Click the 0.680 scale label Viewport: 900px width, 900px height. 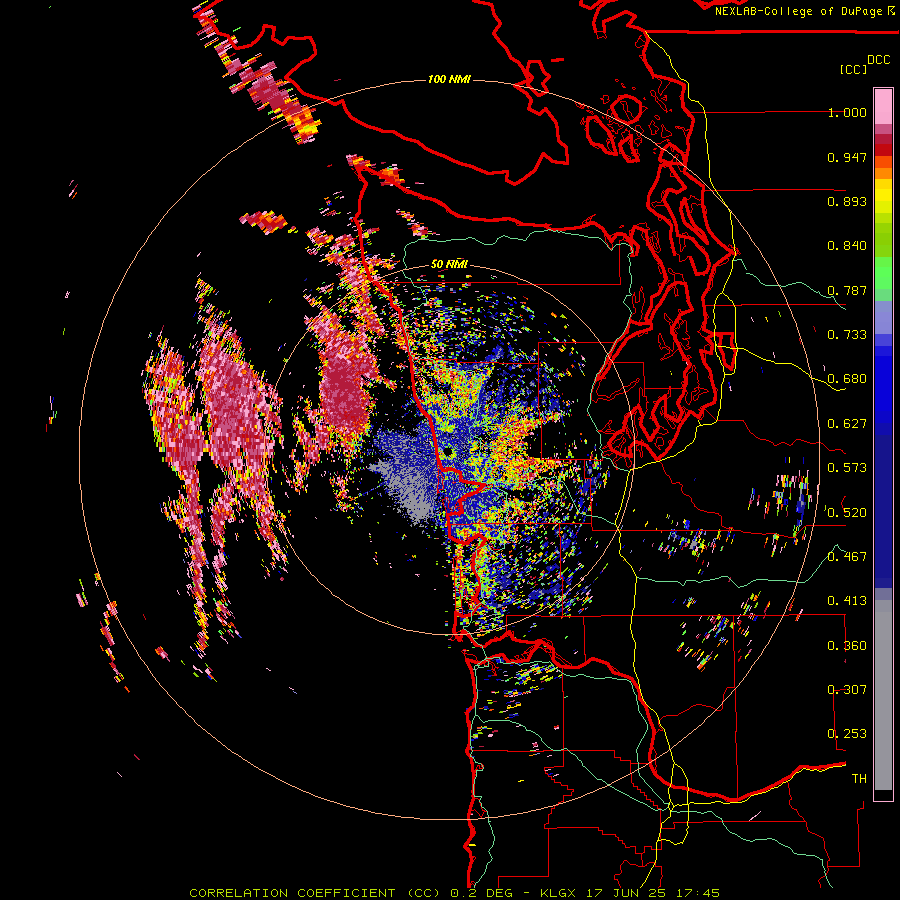coord(847,379)
